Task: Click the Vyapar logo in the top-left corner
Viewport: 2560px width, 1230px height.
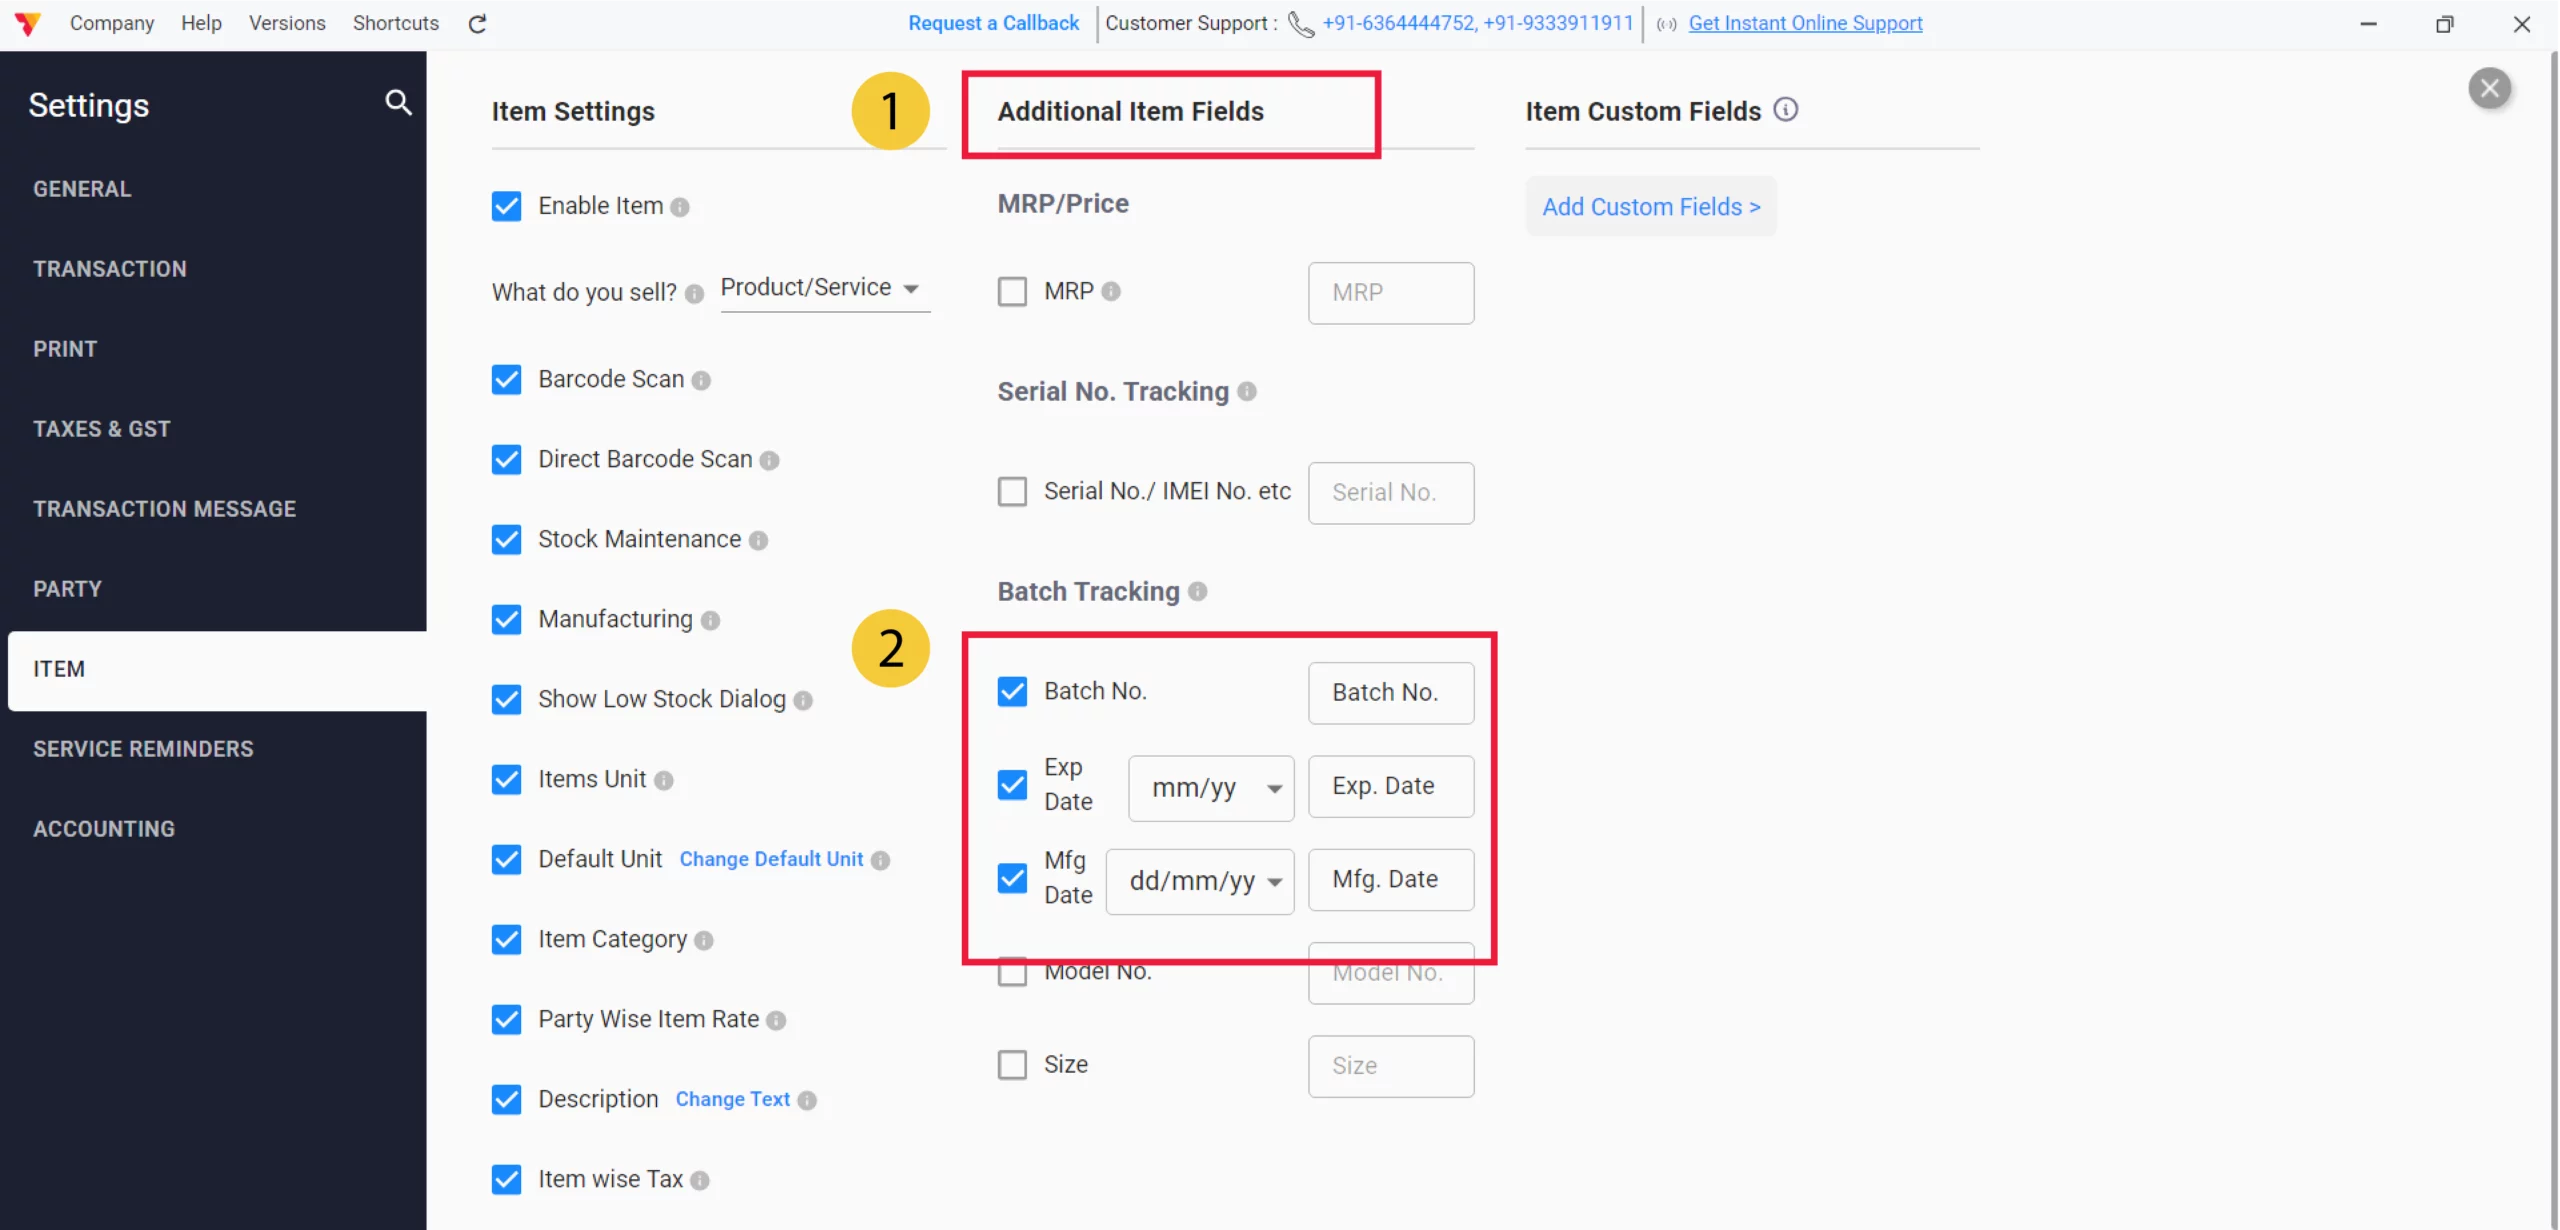Action: tap(27, 23)
